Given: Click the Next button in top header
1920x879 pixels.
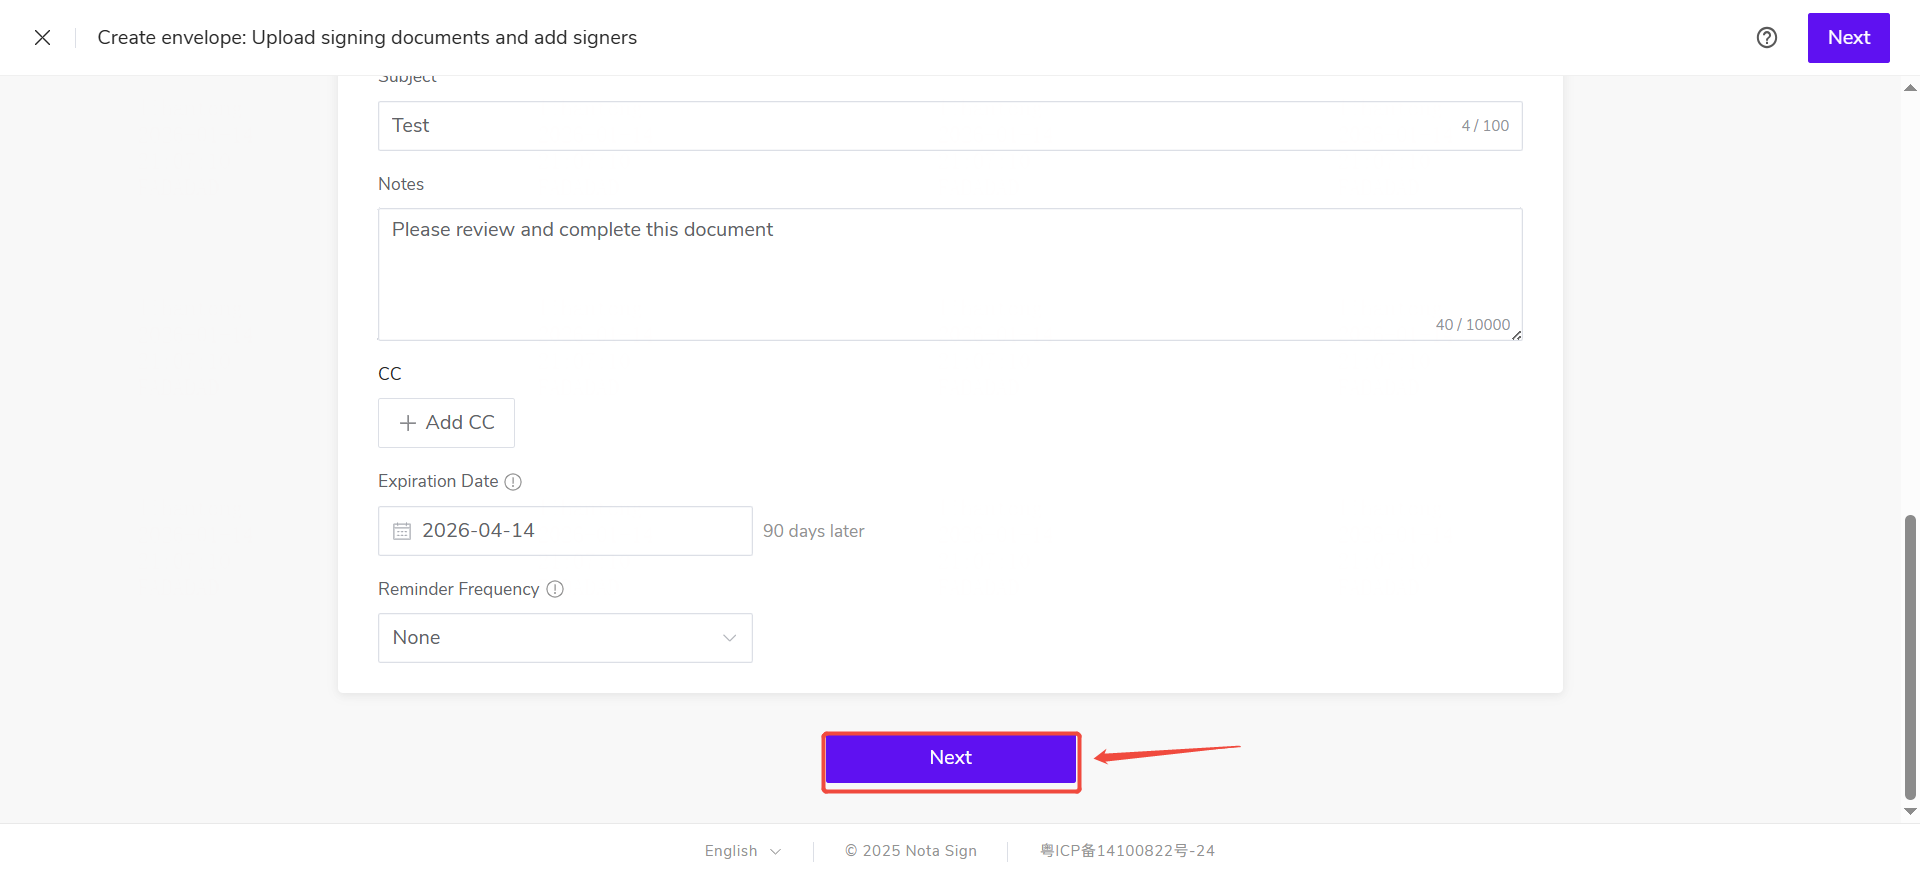Looking at the screenshot, I should coord(1847,38).
